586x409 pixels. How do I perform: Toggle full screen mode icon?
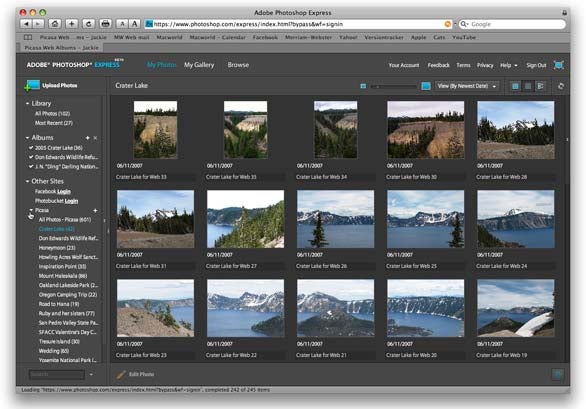pyautogui.click(x=558, y=65)
